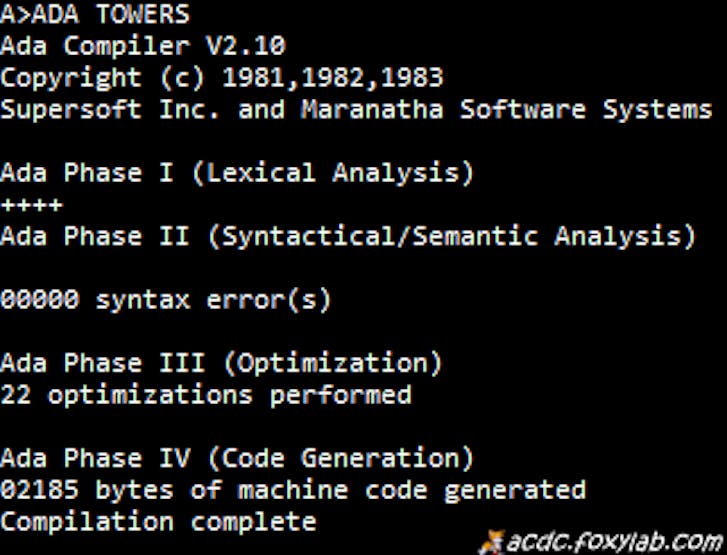Viewport: 727px width, 555px height.
Task: Click the '02185' byte count number
Action: pos(40,490)
